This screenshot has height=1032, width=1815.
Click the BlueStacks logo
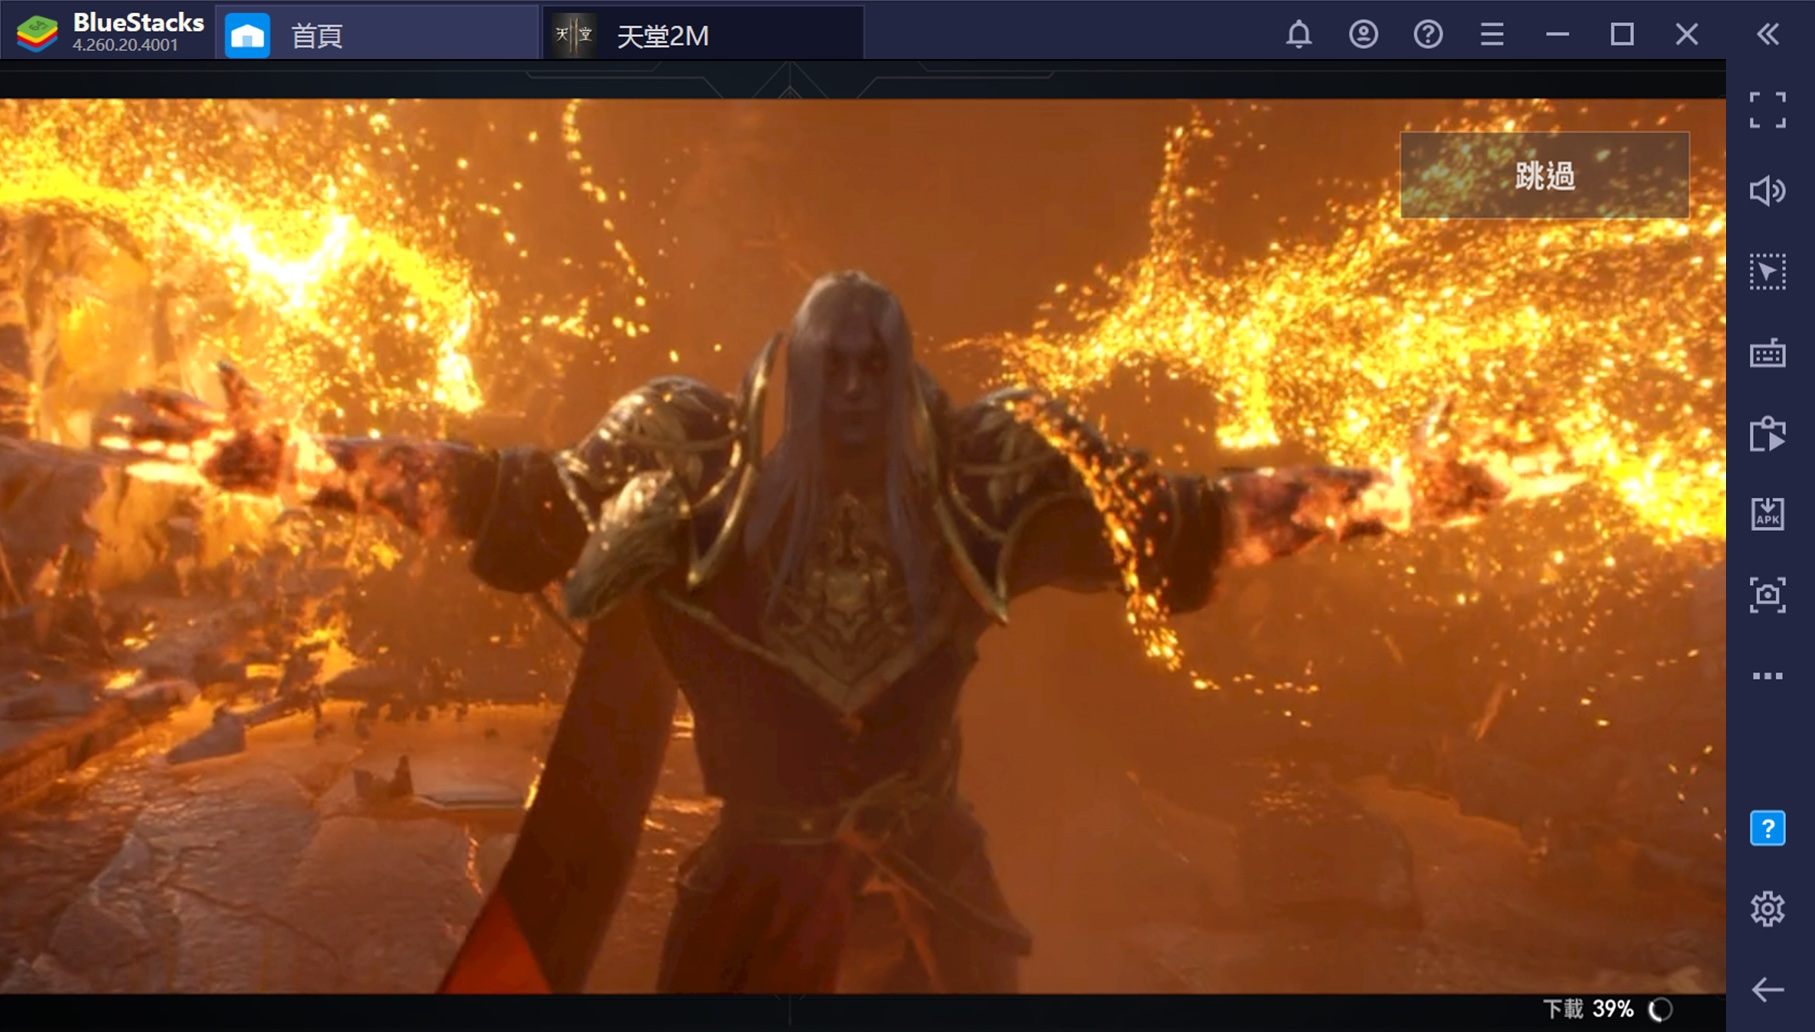tap(37, 34)
